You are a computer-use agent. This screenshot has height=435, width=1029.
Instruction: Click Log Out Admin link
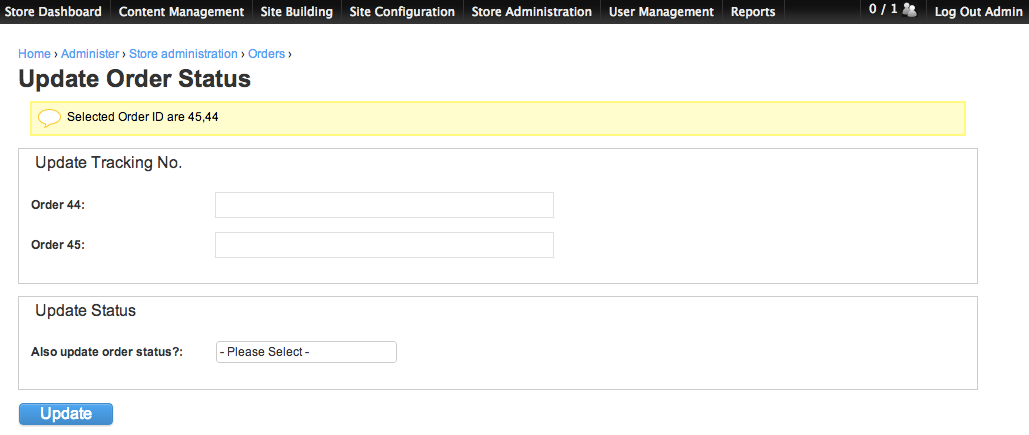click(978, 12)
